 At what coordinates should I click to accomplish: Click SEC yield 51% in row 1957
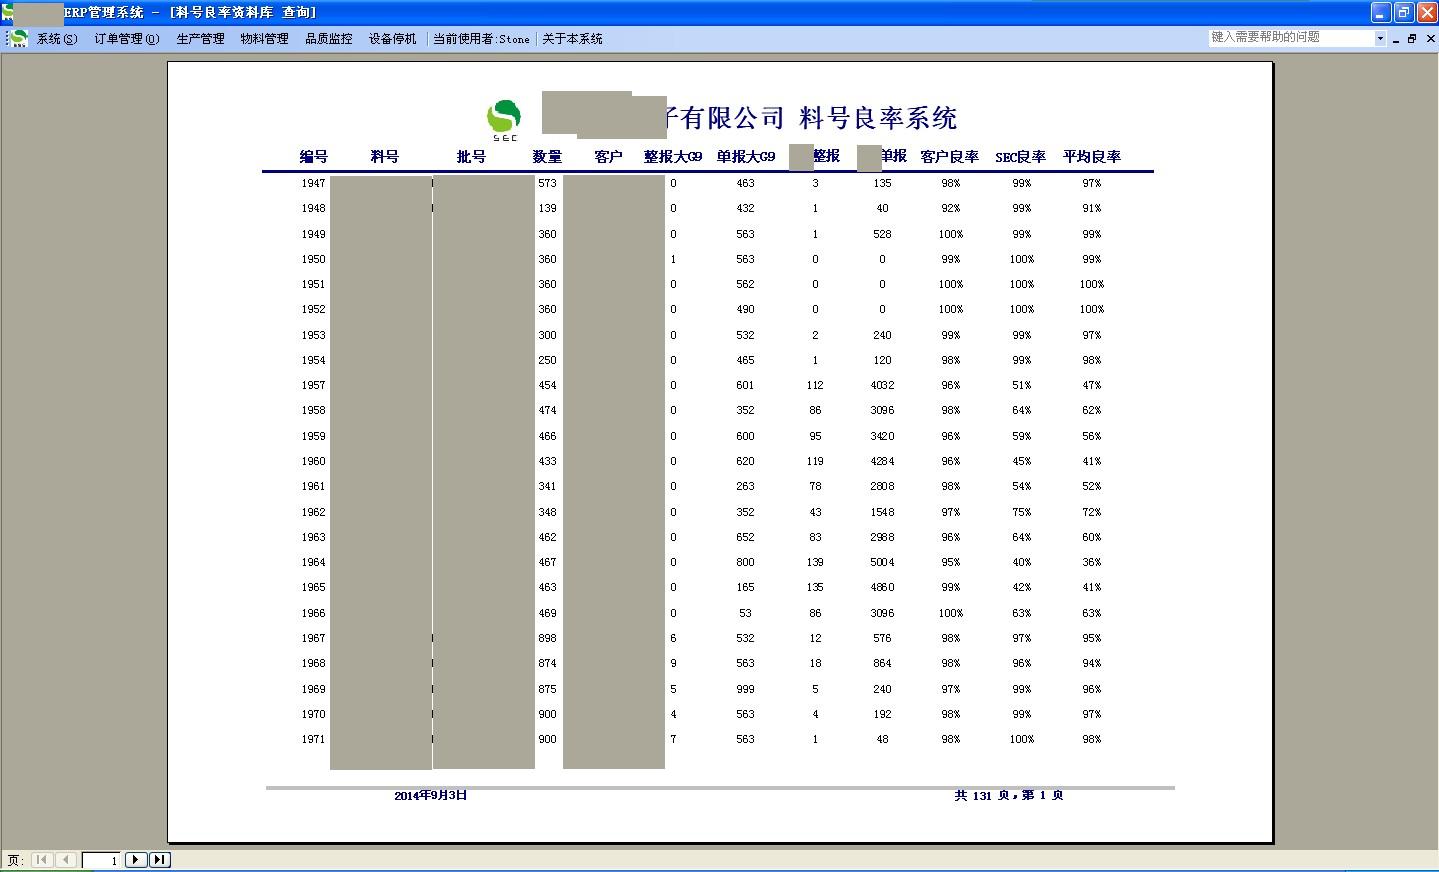pyautogui.click(x=1021, y=385)
